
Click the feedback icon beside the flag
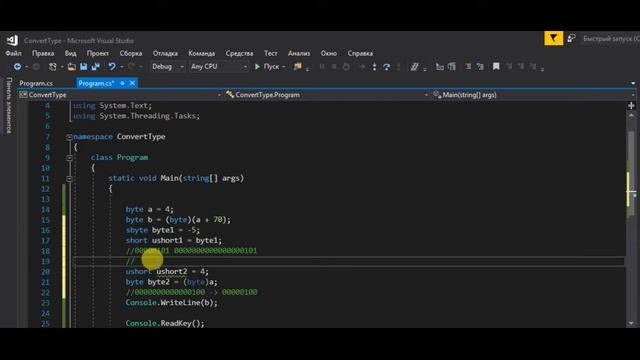pyautogui.click(x=571, y=38)
